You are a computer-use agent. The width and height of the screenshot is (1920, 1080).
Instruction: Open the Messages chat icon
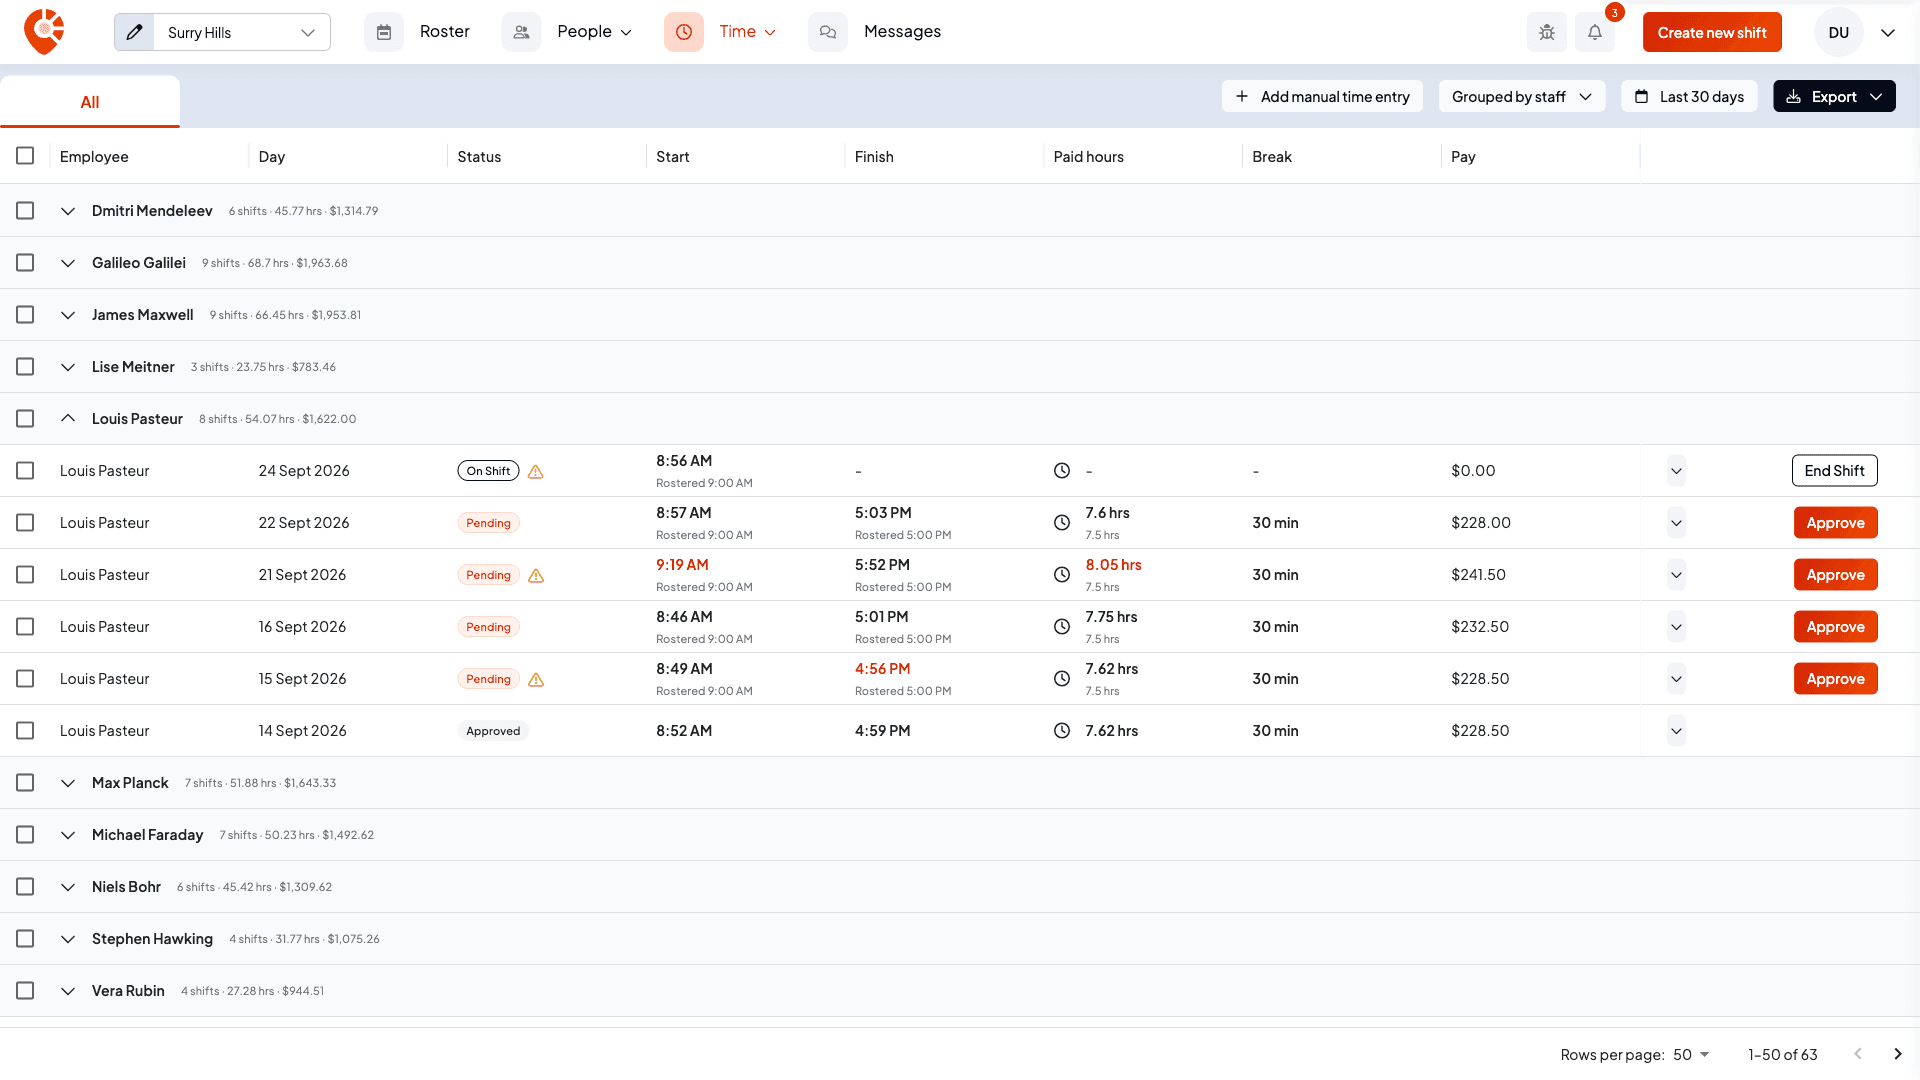[x=828, y=32]
